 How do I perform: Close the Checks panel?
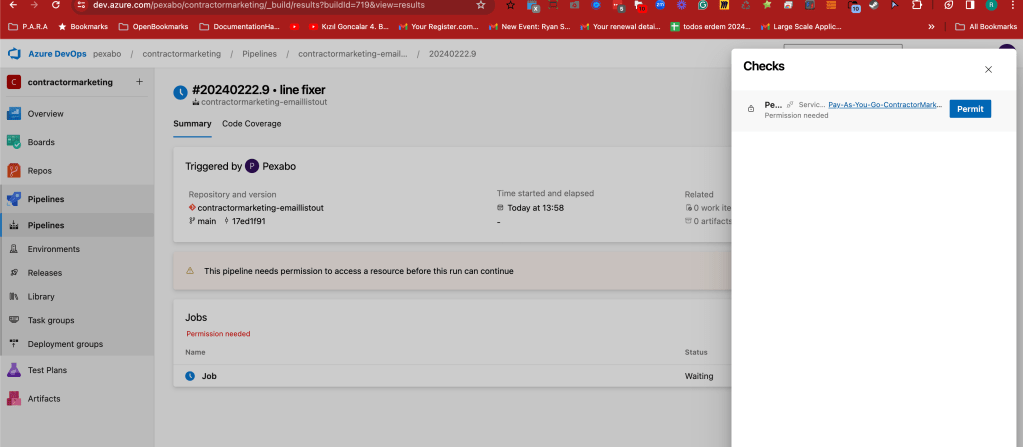pyautogui.click(x=988, y=69)
